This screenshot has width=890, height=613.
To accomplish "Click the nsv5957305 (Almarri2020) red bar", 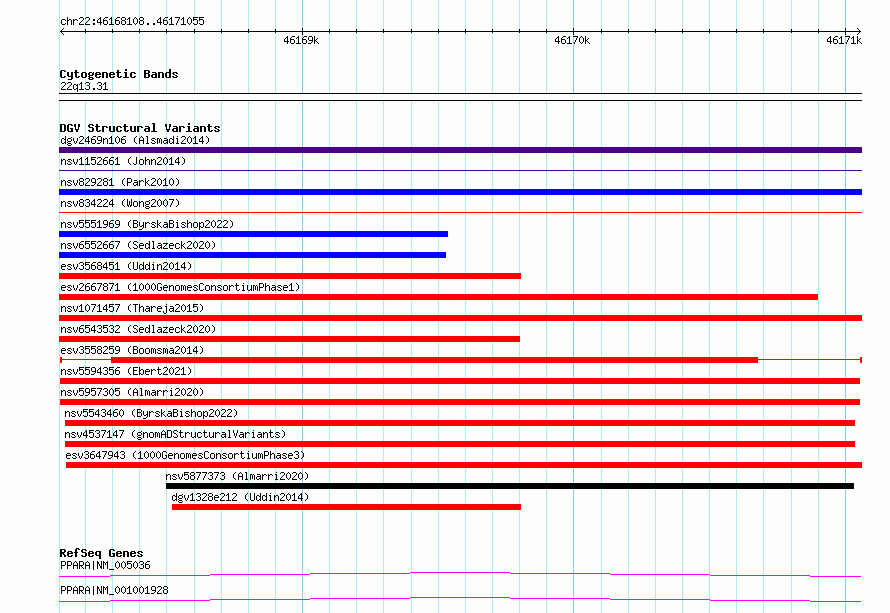I will (459, 402).
